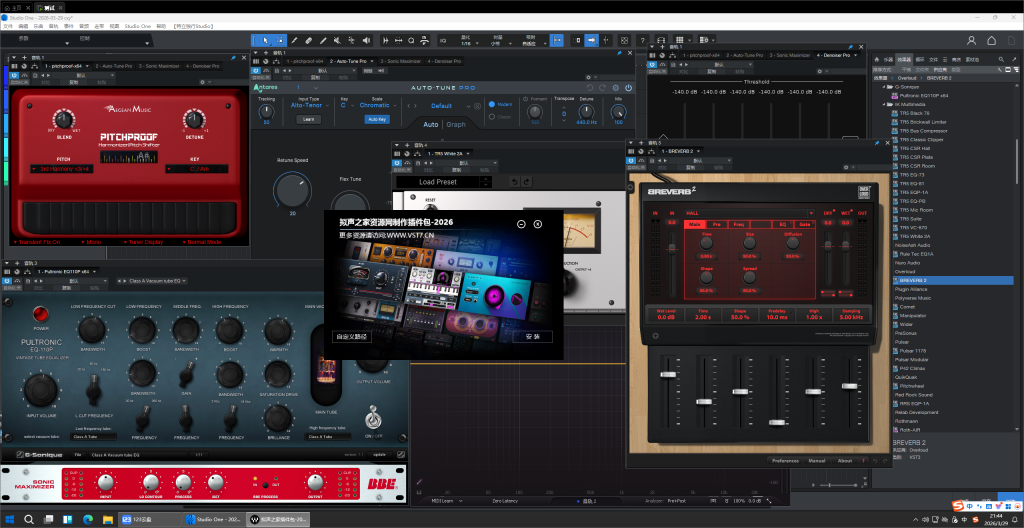Viewport: 1024px width, 528px height.
Task: Open the Windows taskbar search
Action: point(30,519)
